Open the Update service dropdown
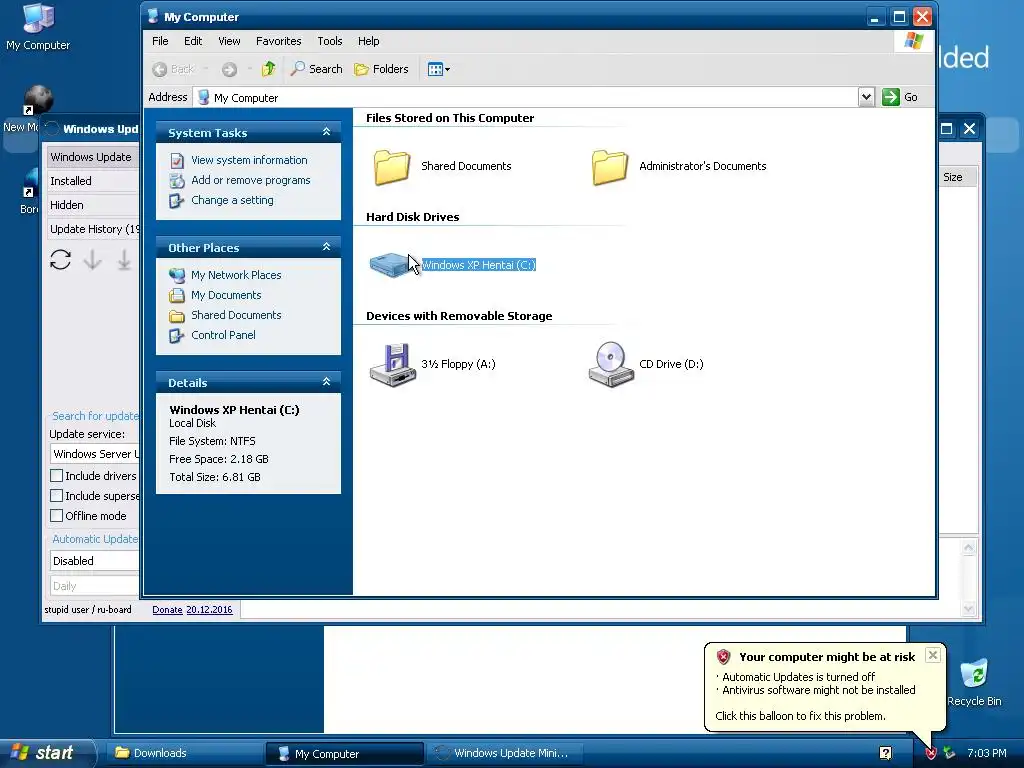The image size is (1024, 768). pyautogui.click(x=95, y=454)
